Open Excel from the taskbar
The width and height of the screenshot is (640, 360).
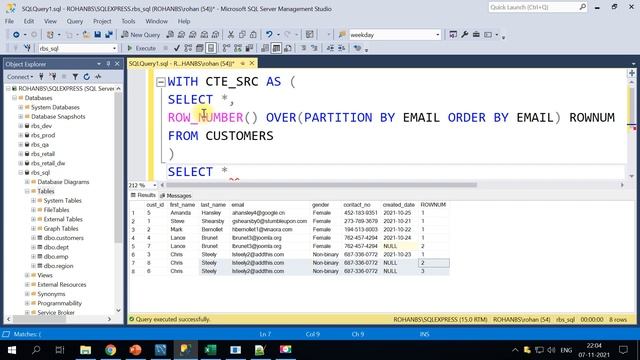[x=210, y=350]
